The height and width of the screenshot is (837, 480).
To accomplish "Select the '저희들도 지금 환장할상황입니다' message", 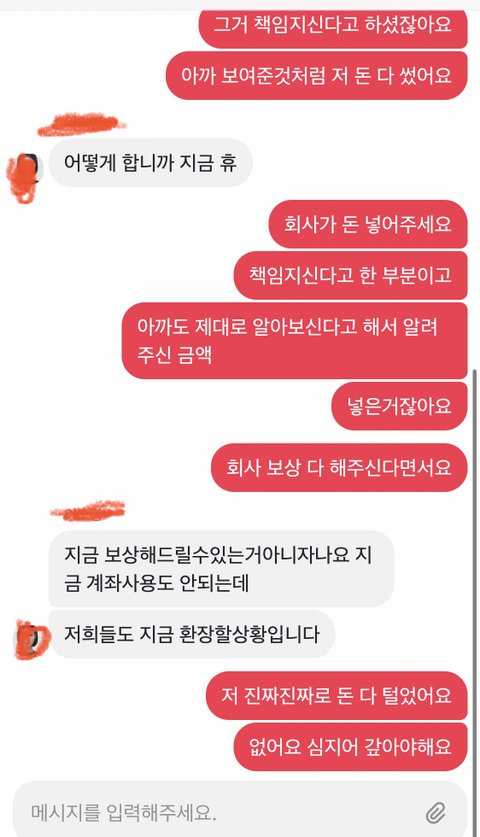I will [192, 634].
